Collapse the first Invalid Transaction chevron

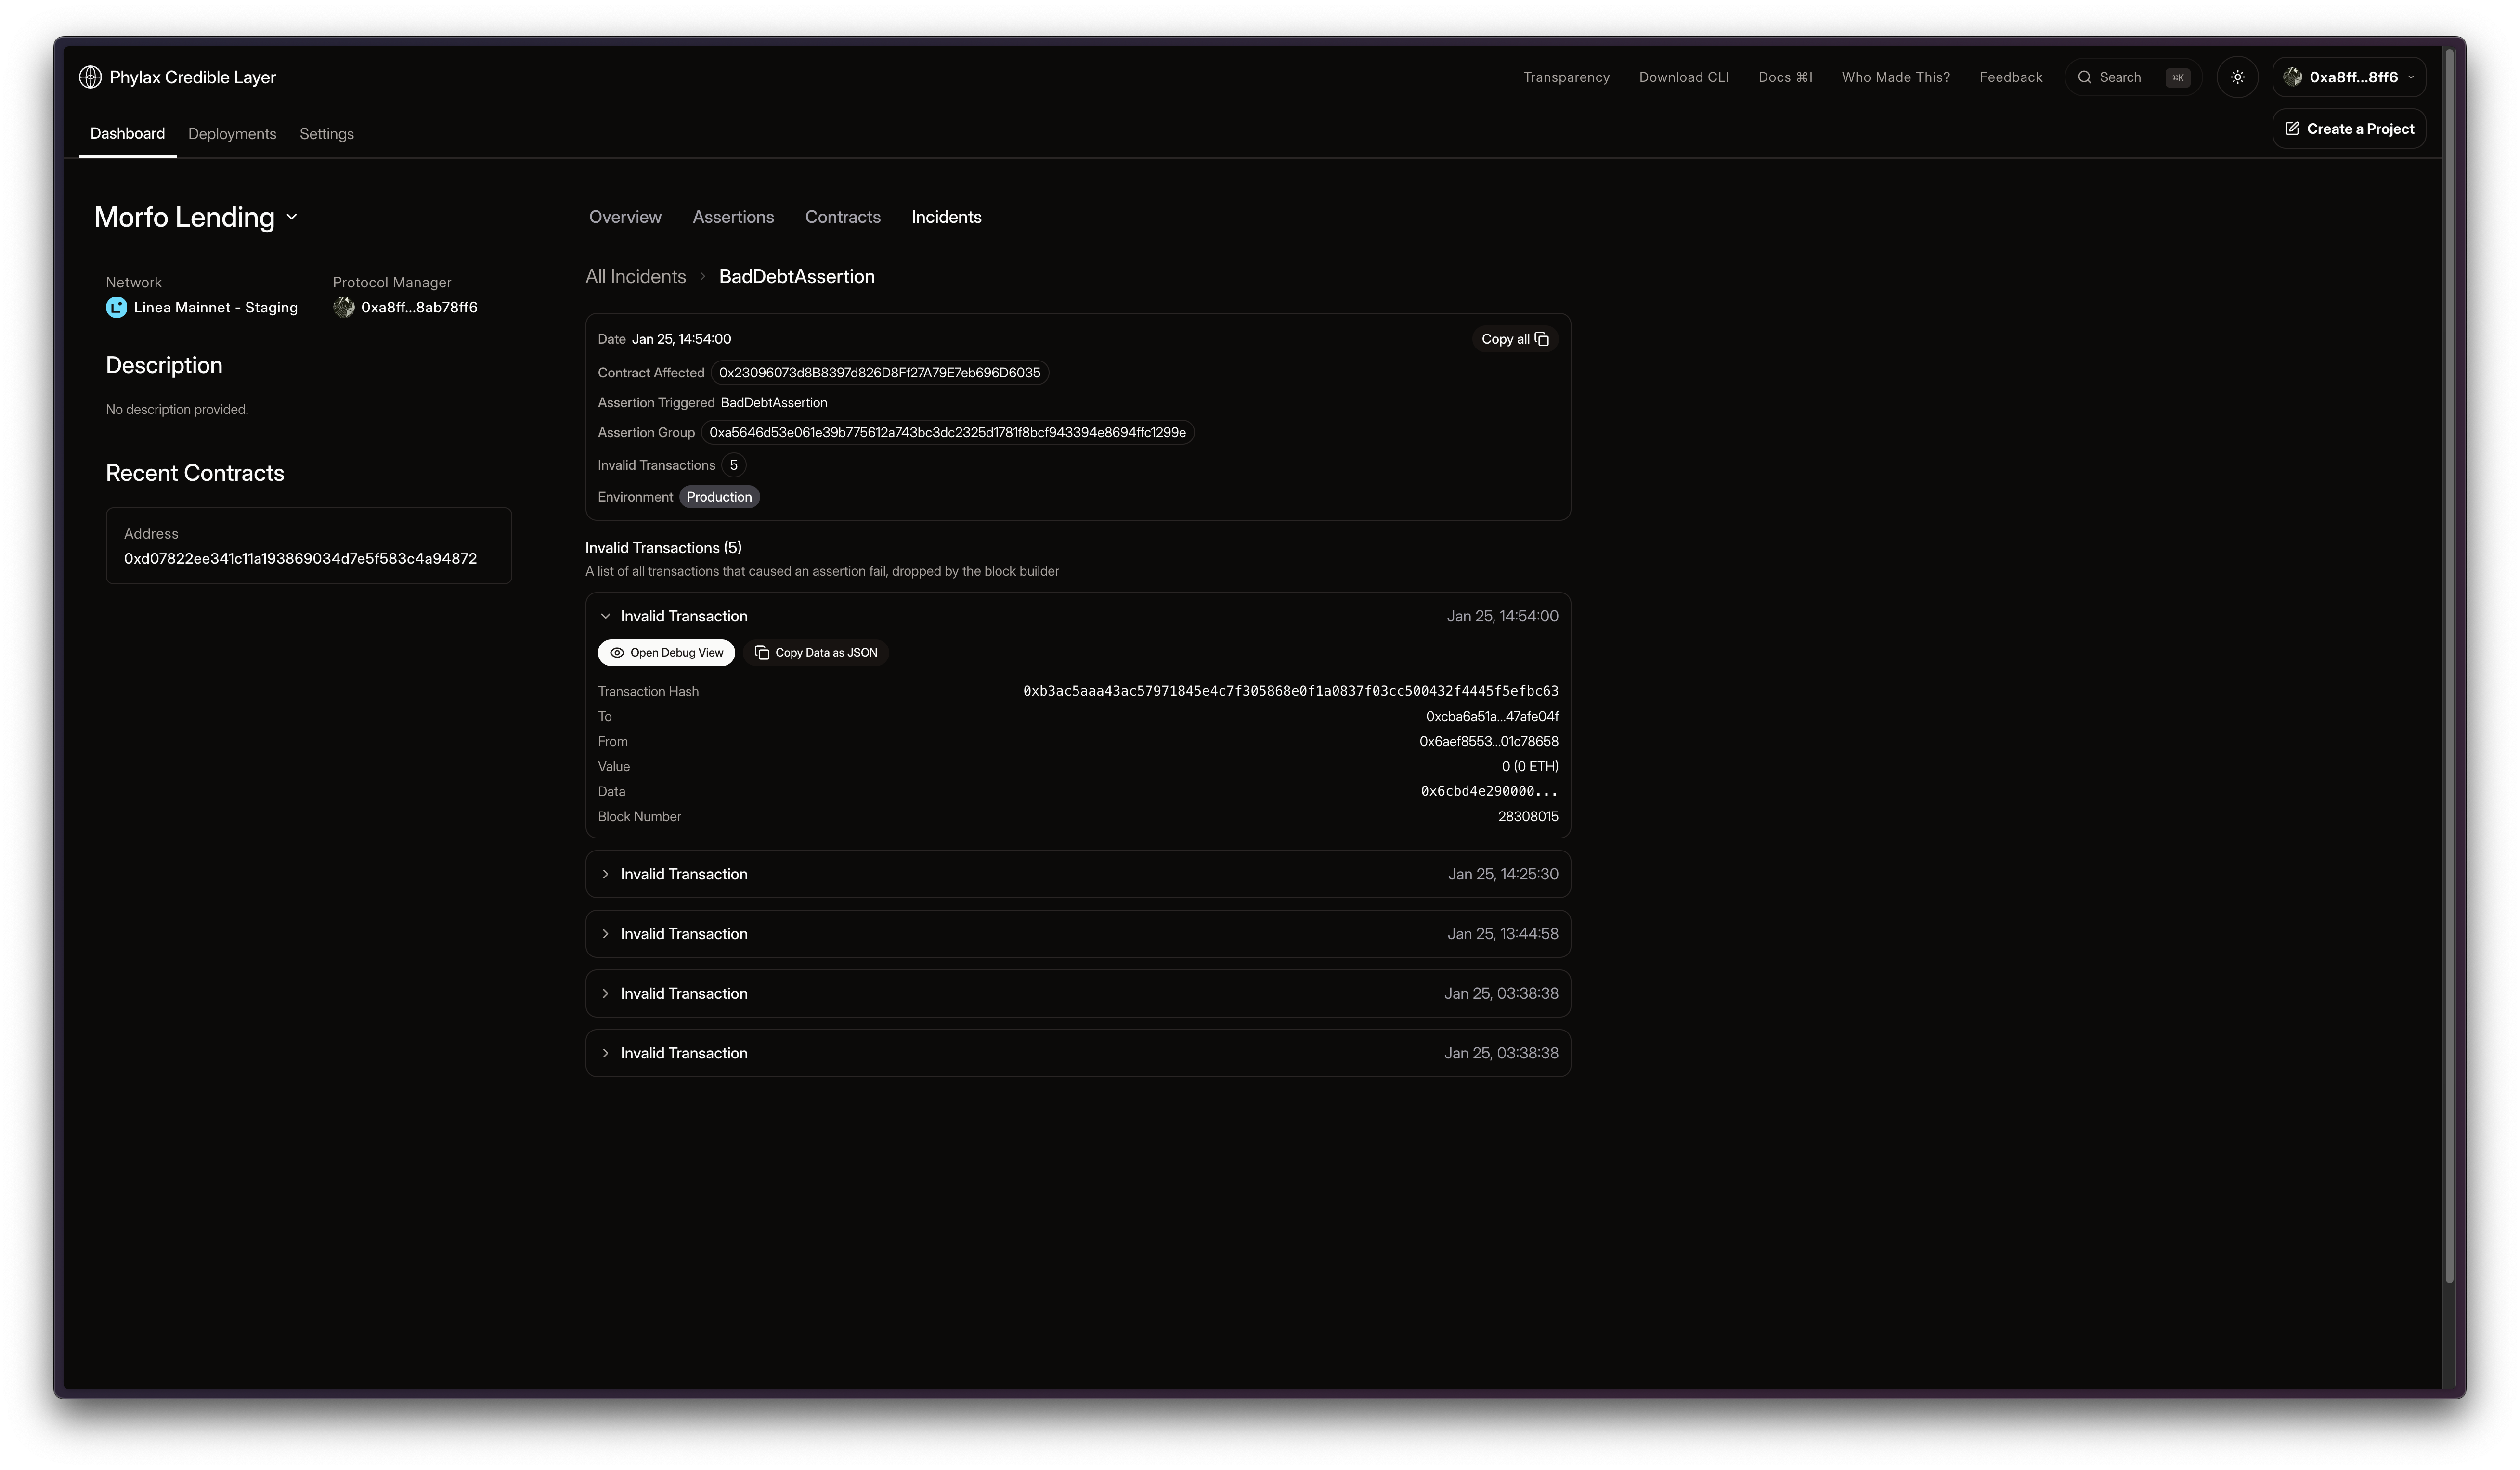[605, 616]
